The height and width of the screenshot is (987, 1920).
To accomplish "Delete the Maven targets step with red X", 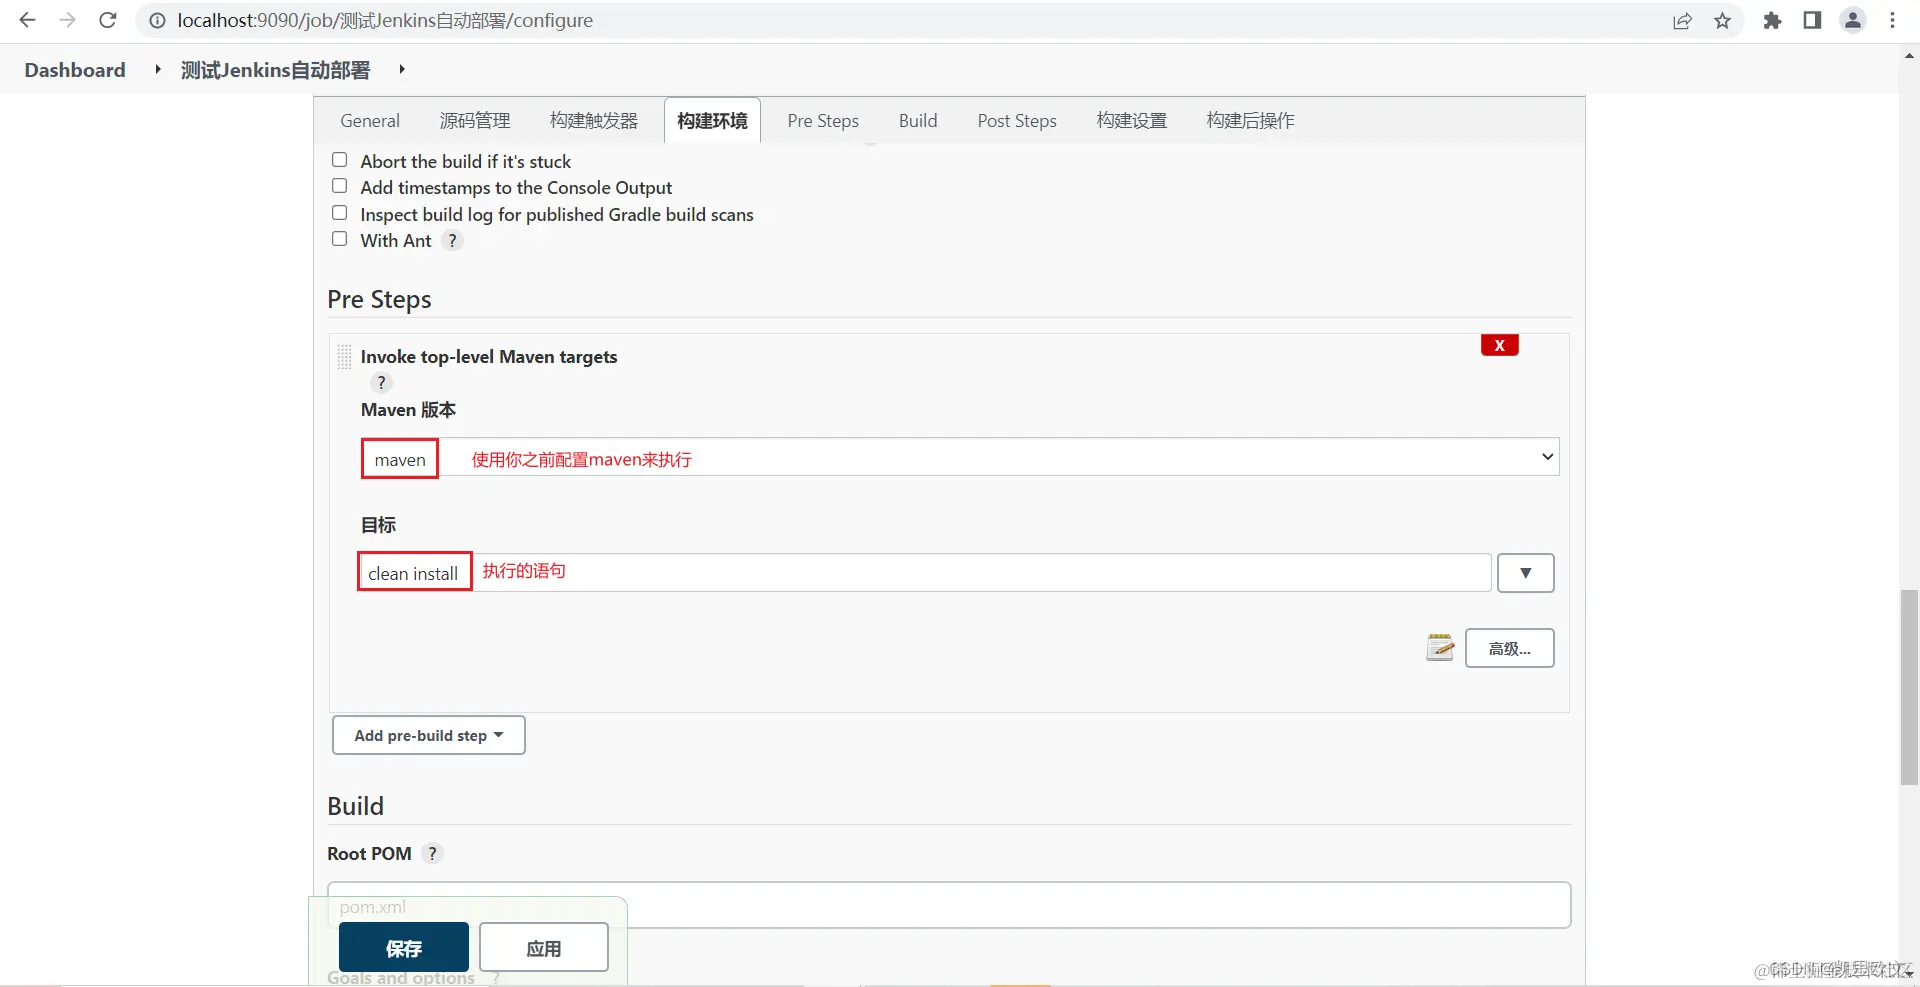I will pyautogui.click(x=1500, y=345).
